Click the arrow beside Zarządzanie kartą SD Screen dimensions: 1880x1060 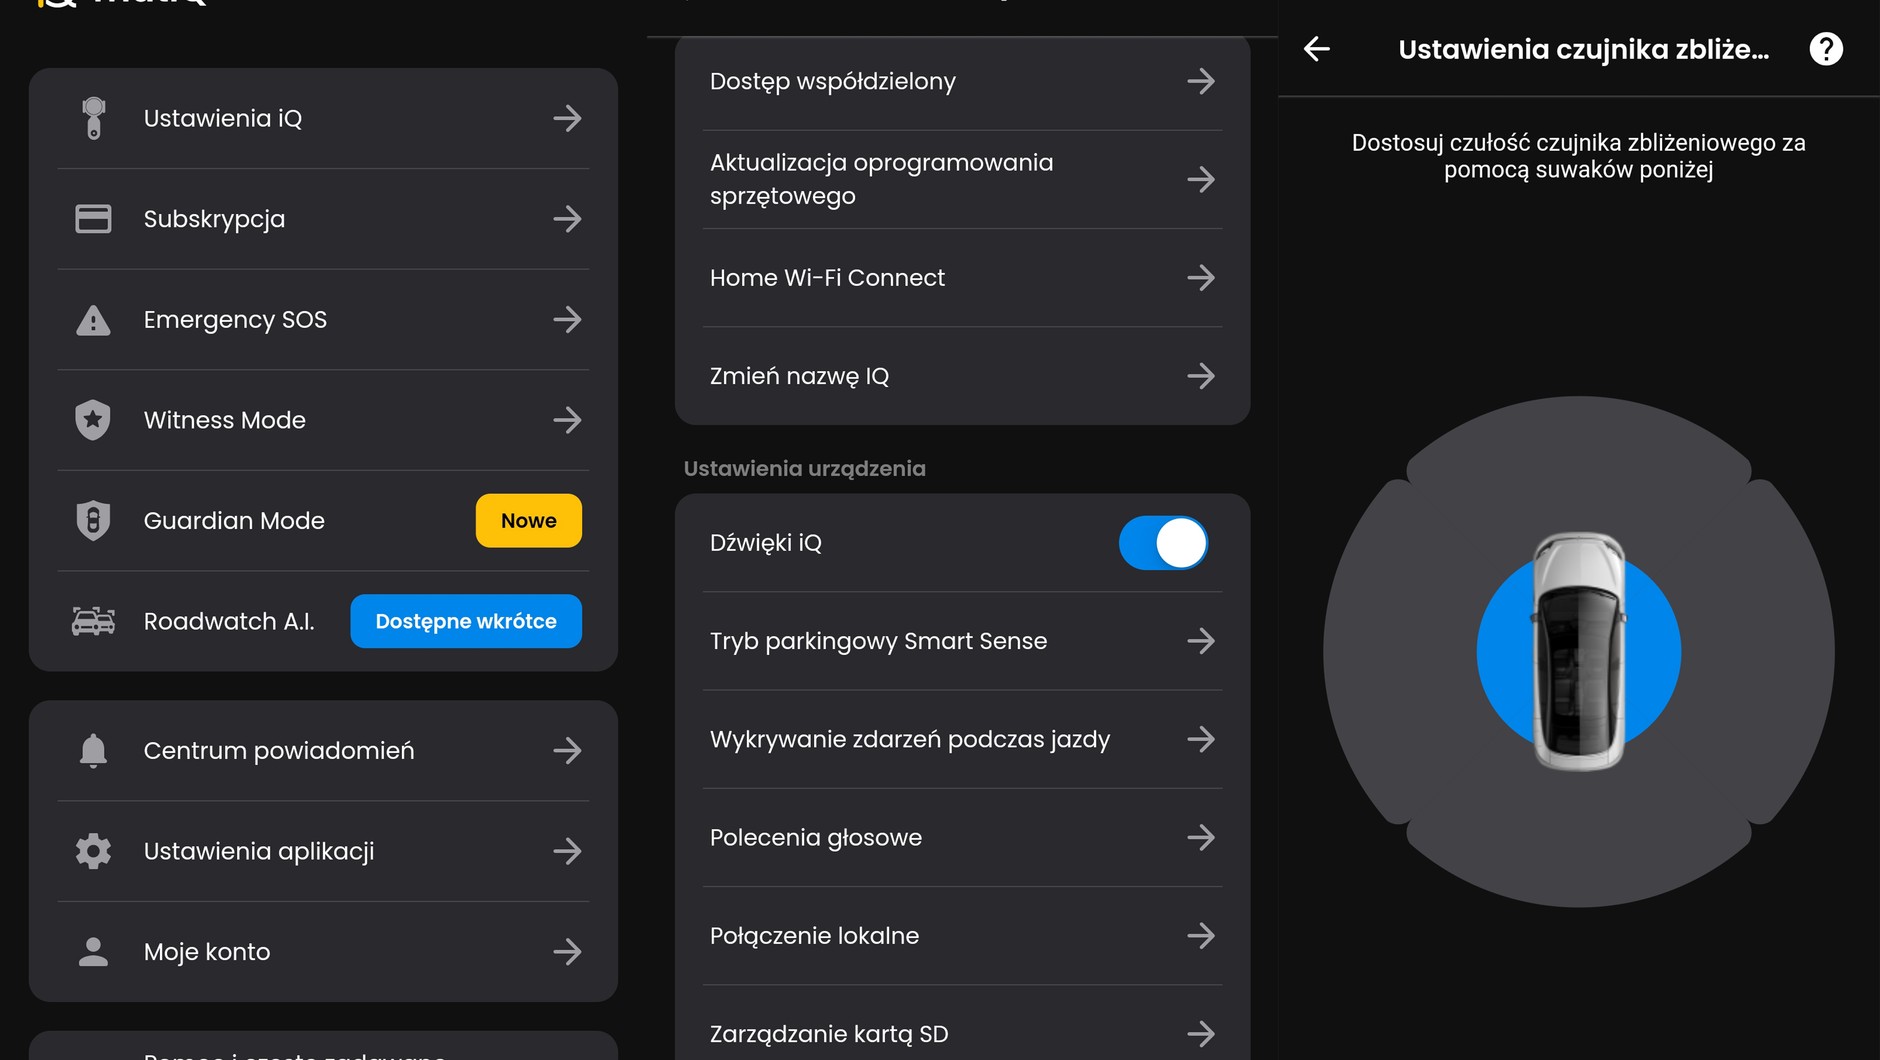point(1201,1034)
